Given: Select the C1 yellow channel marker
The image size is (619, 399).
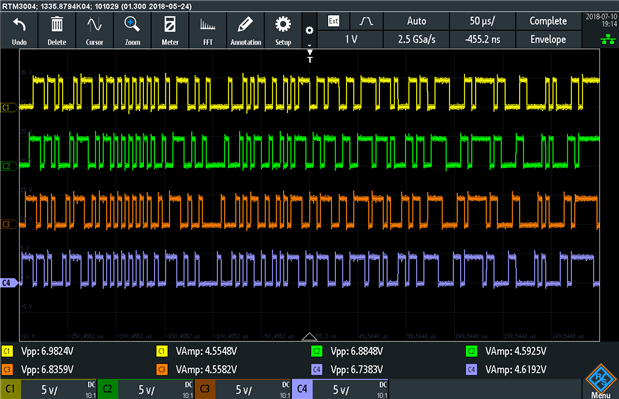Looking at the screenshot, I should coord(8,107).
